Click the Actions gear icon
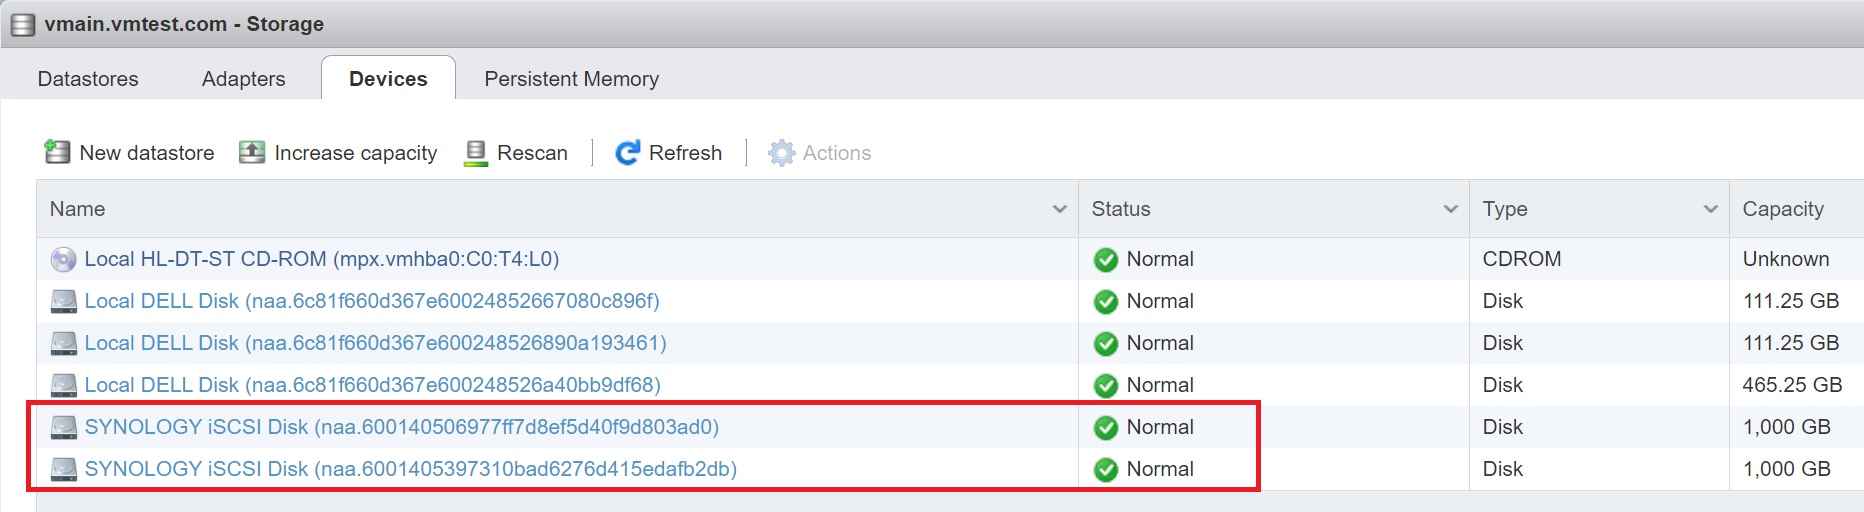The height and width of the screenshot is (512, 1864). 781,152
